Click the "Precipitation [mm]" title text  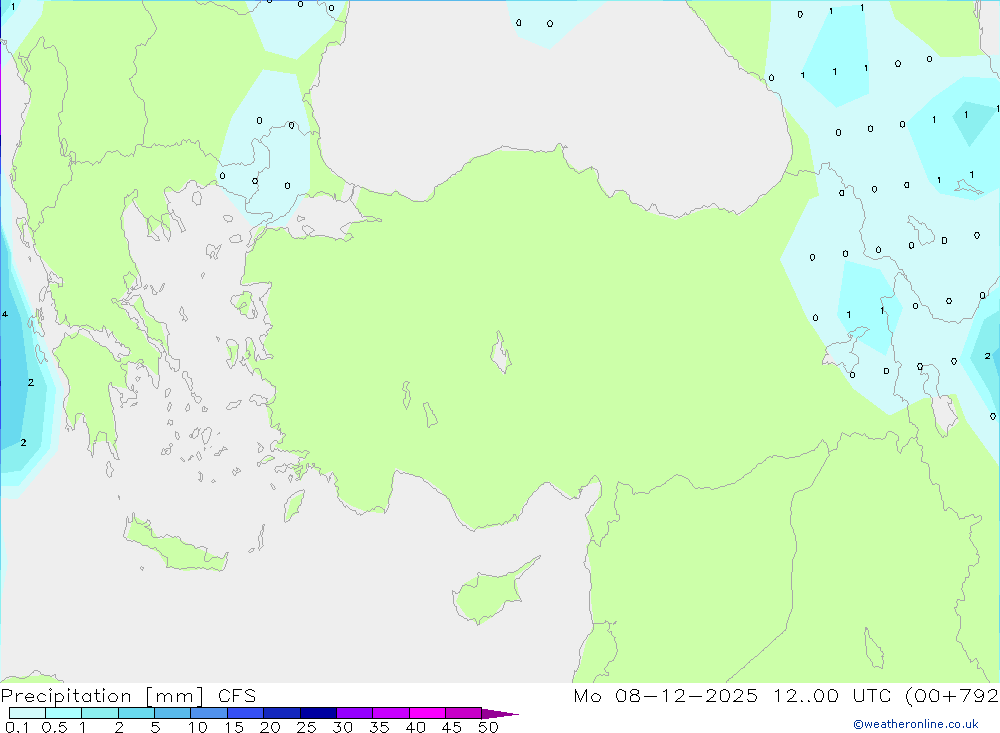103,696
